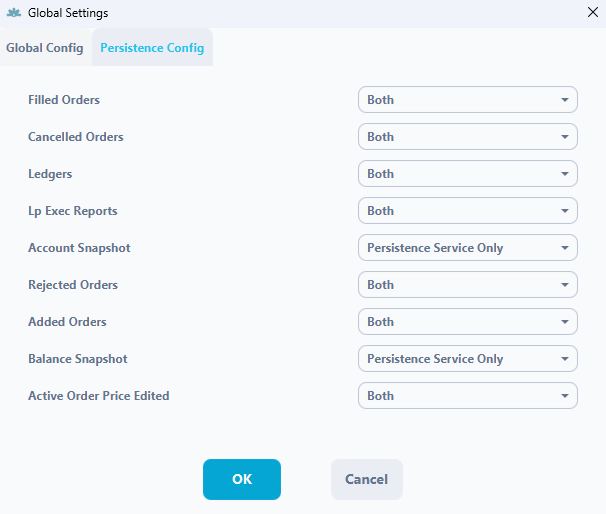Image resolution: width=606 pixels, height=514 pixels.
Task: Open the Filled Orders dropdown
Action: coord(468,100)
